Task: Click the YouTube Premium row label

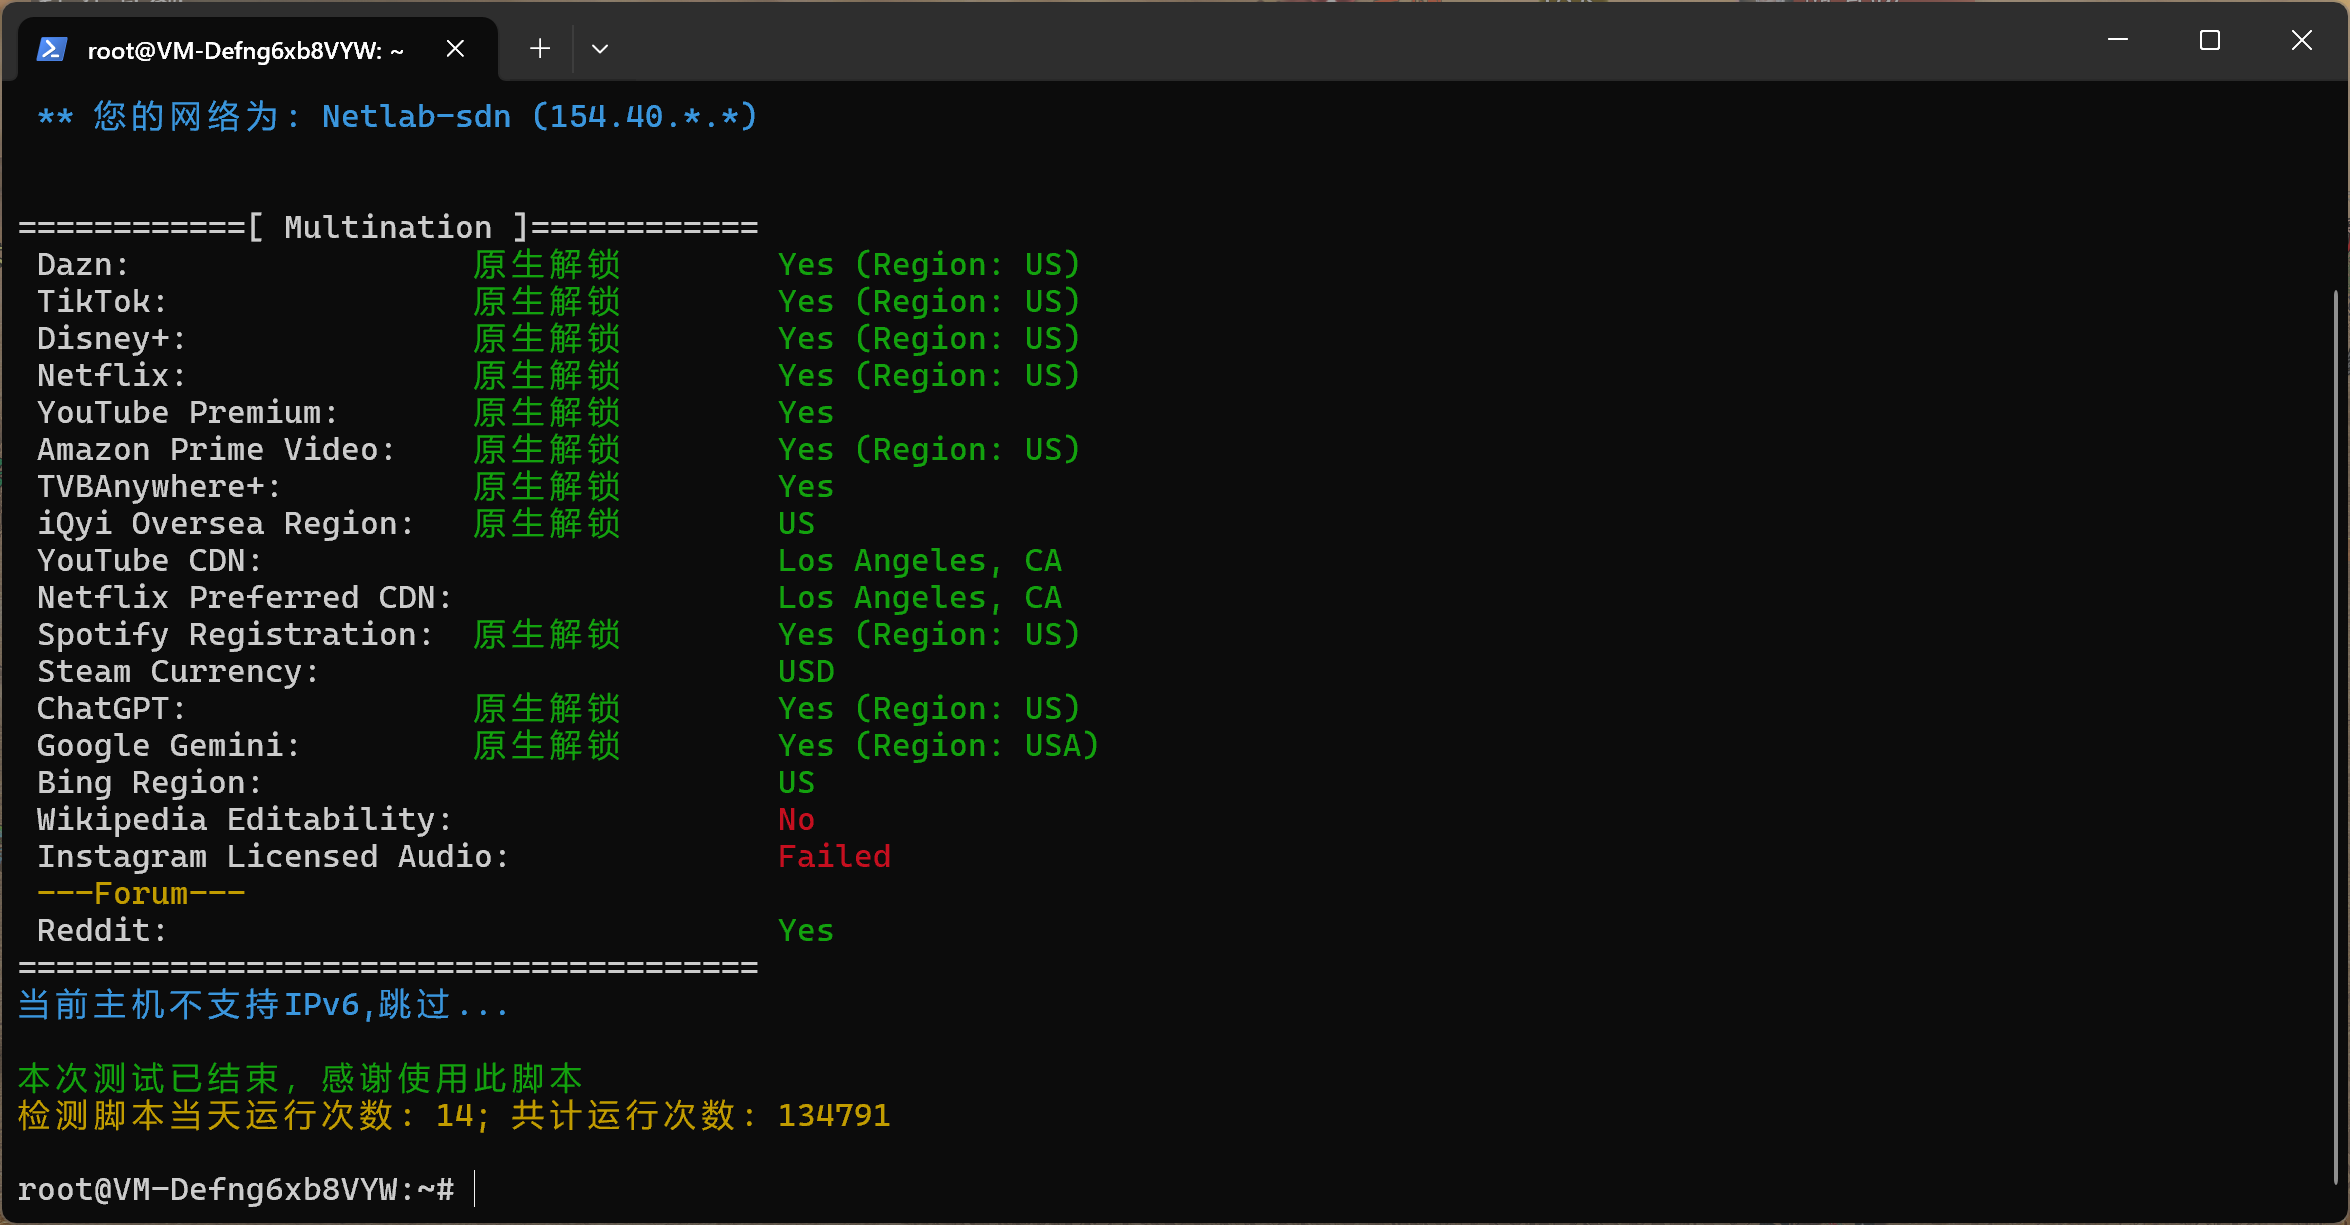Action: 187,413
